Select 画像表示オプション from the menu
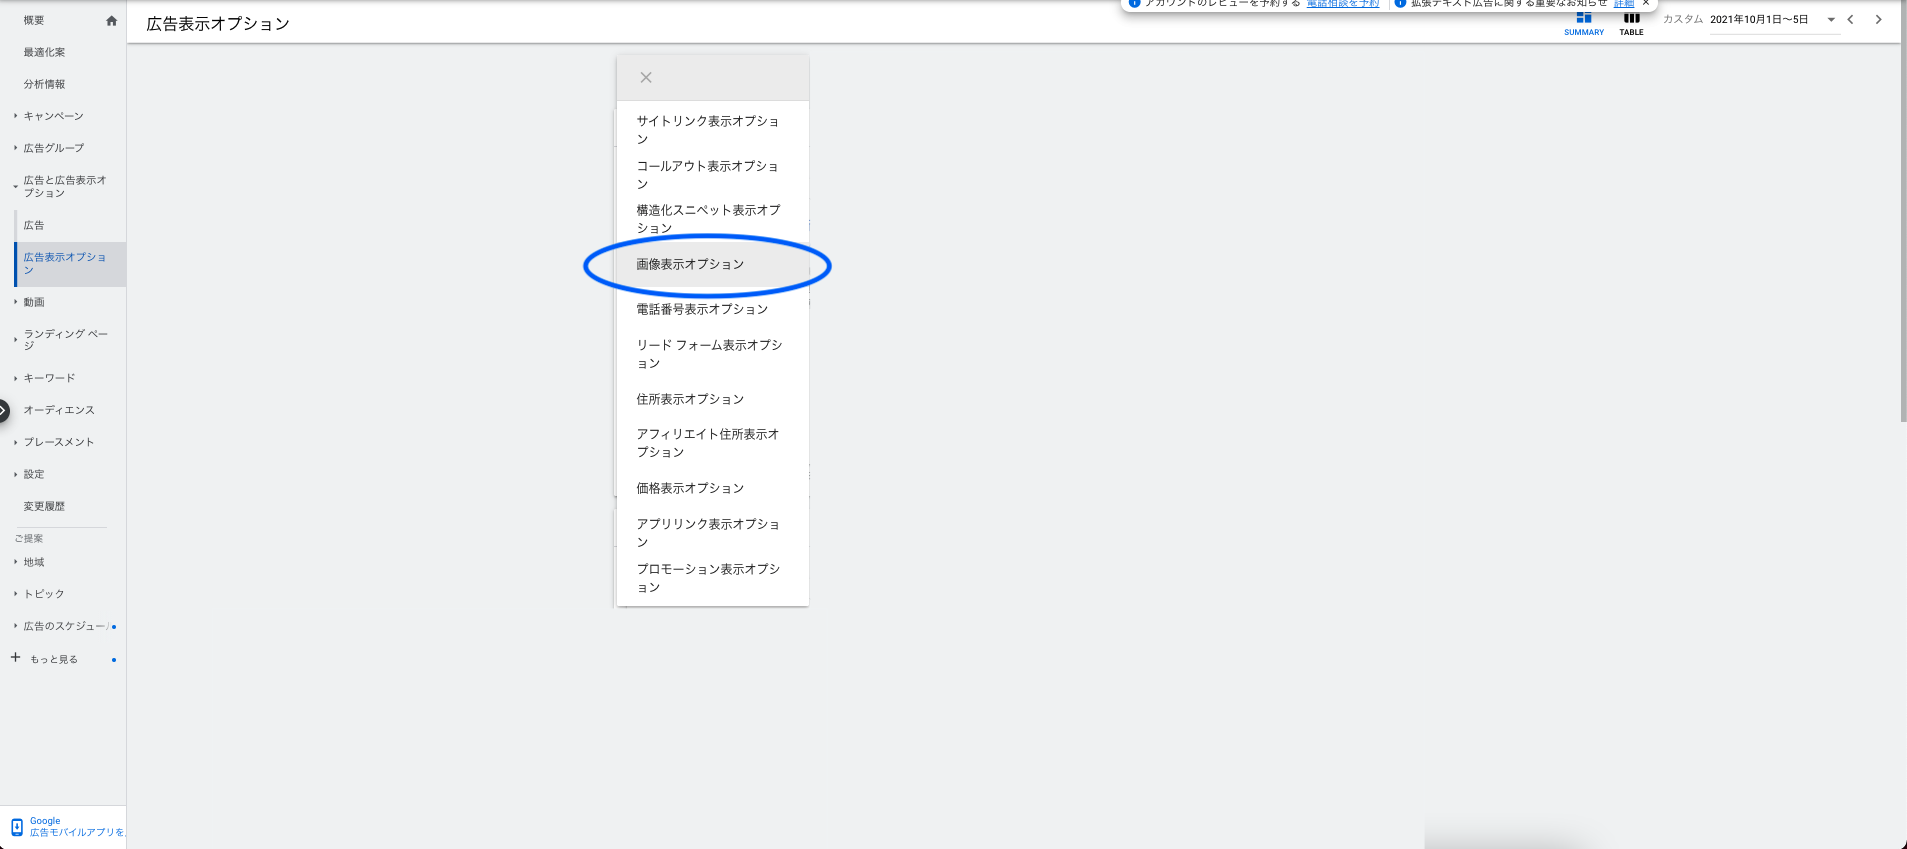1907x849 pixels. pyautogui.click(x=690, y=265)
